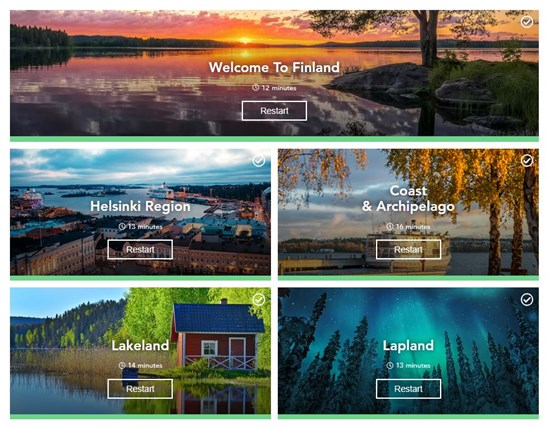Screen dimensions: 550x428
Task: Select the Lakeland title text
Action: [x=140, y=346]
